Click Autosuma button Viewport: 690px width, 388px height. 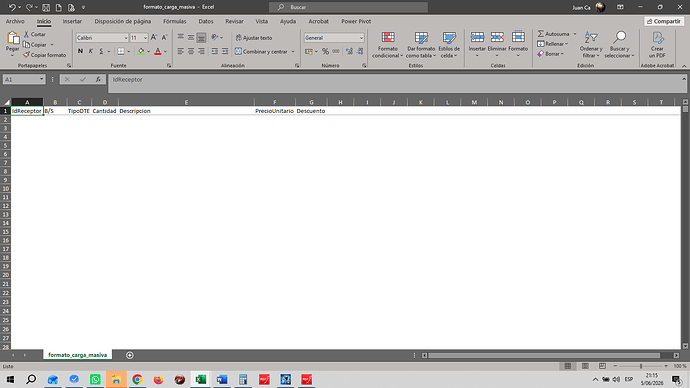(x=553, y=34)
